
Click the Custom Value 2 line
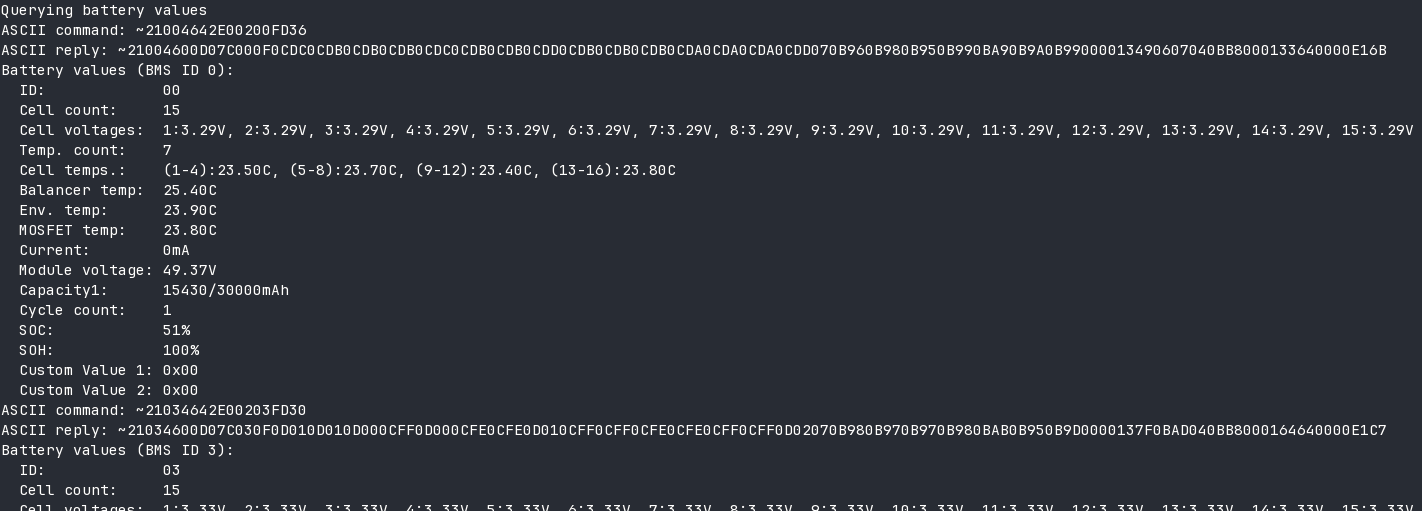[108, 390]
